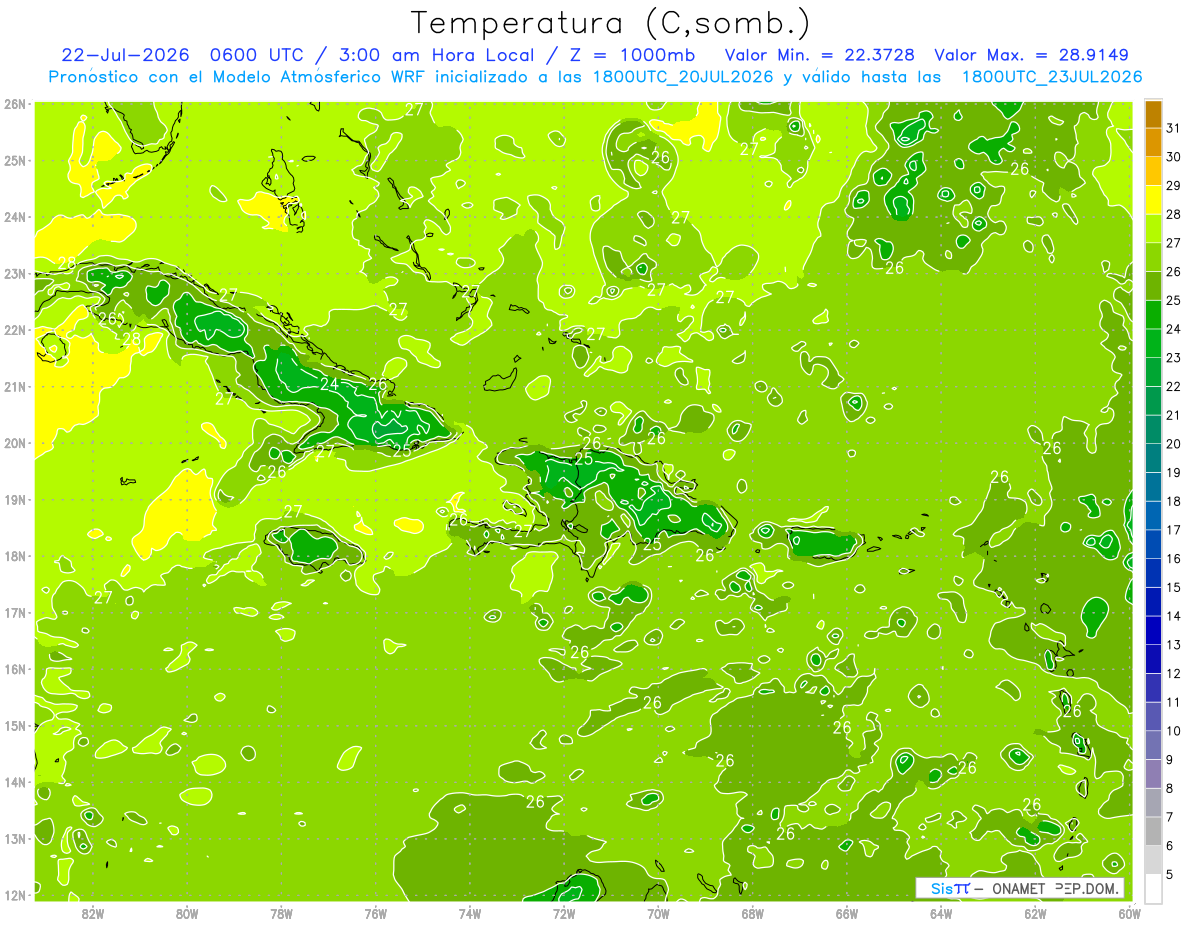1200x927 pixels.
Task: Click the "26N" latitude label
Action: (15, 103)
